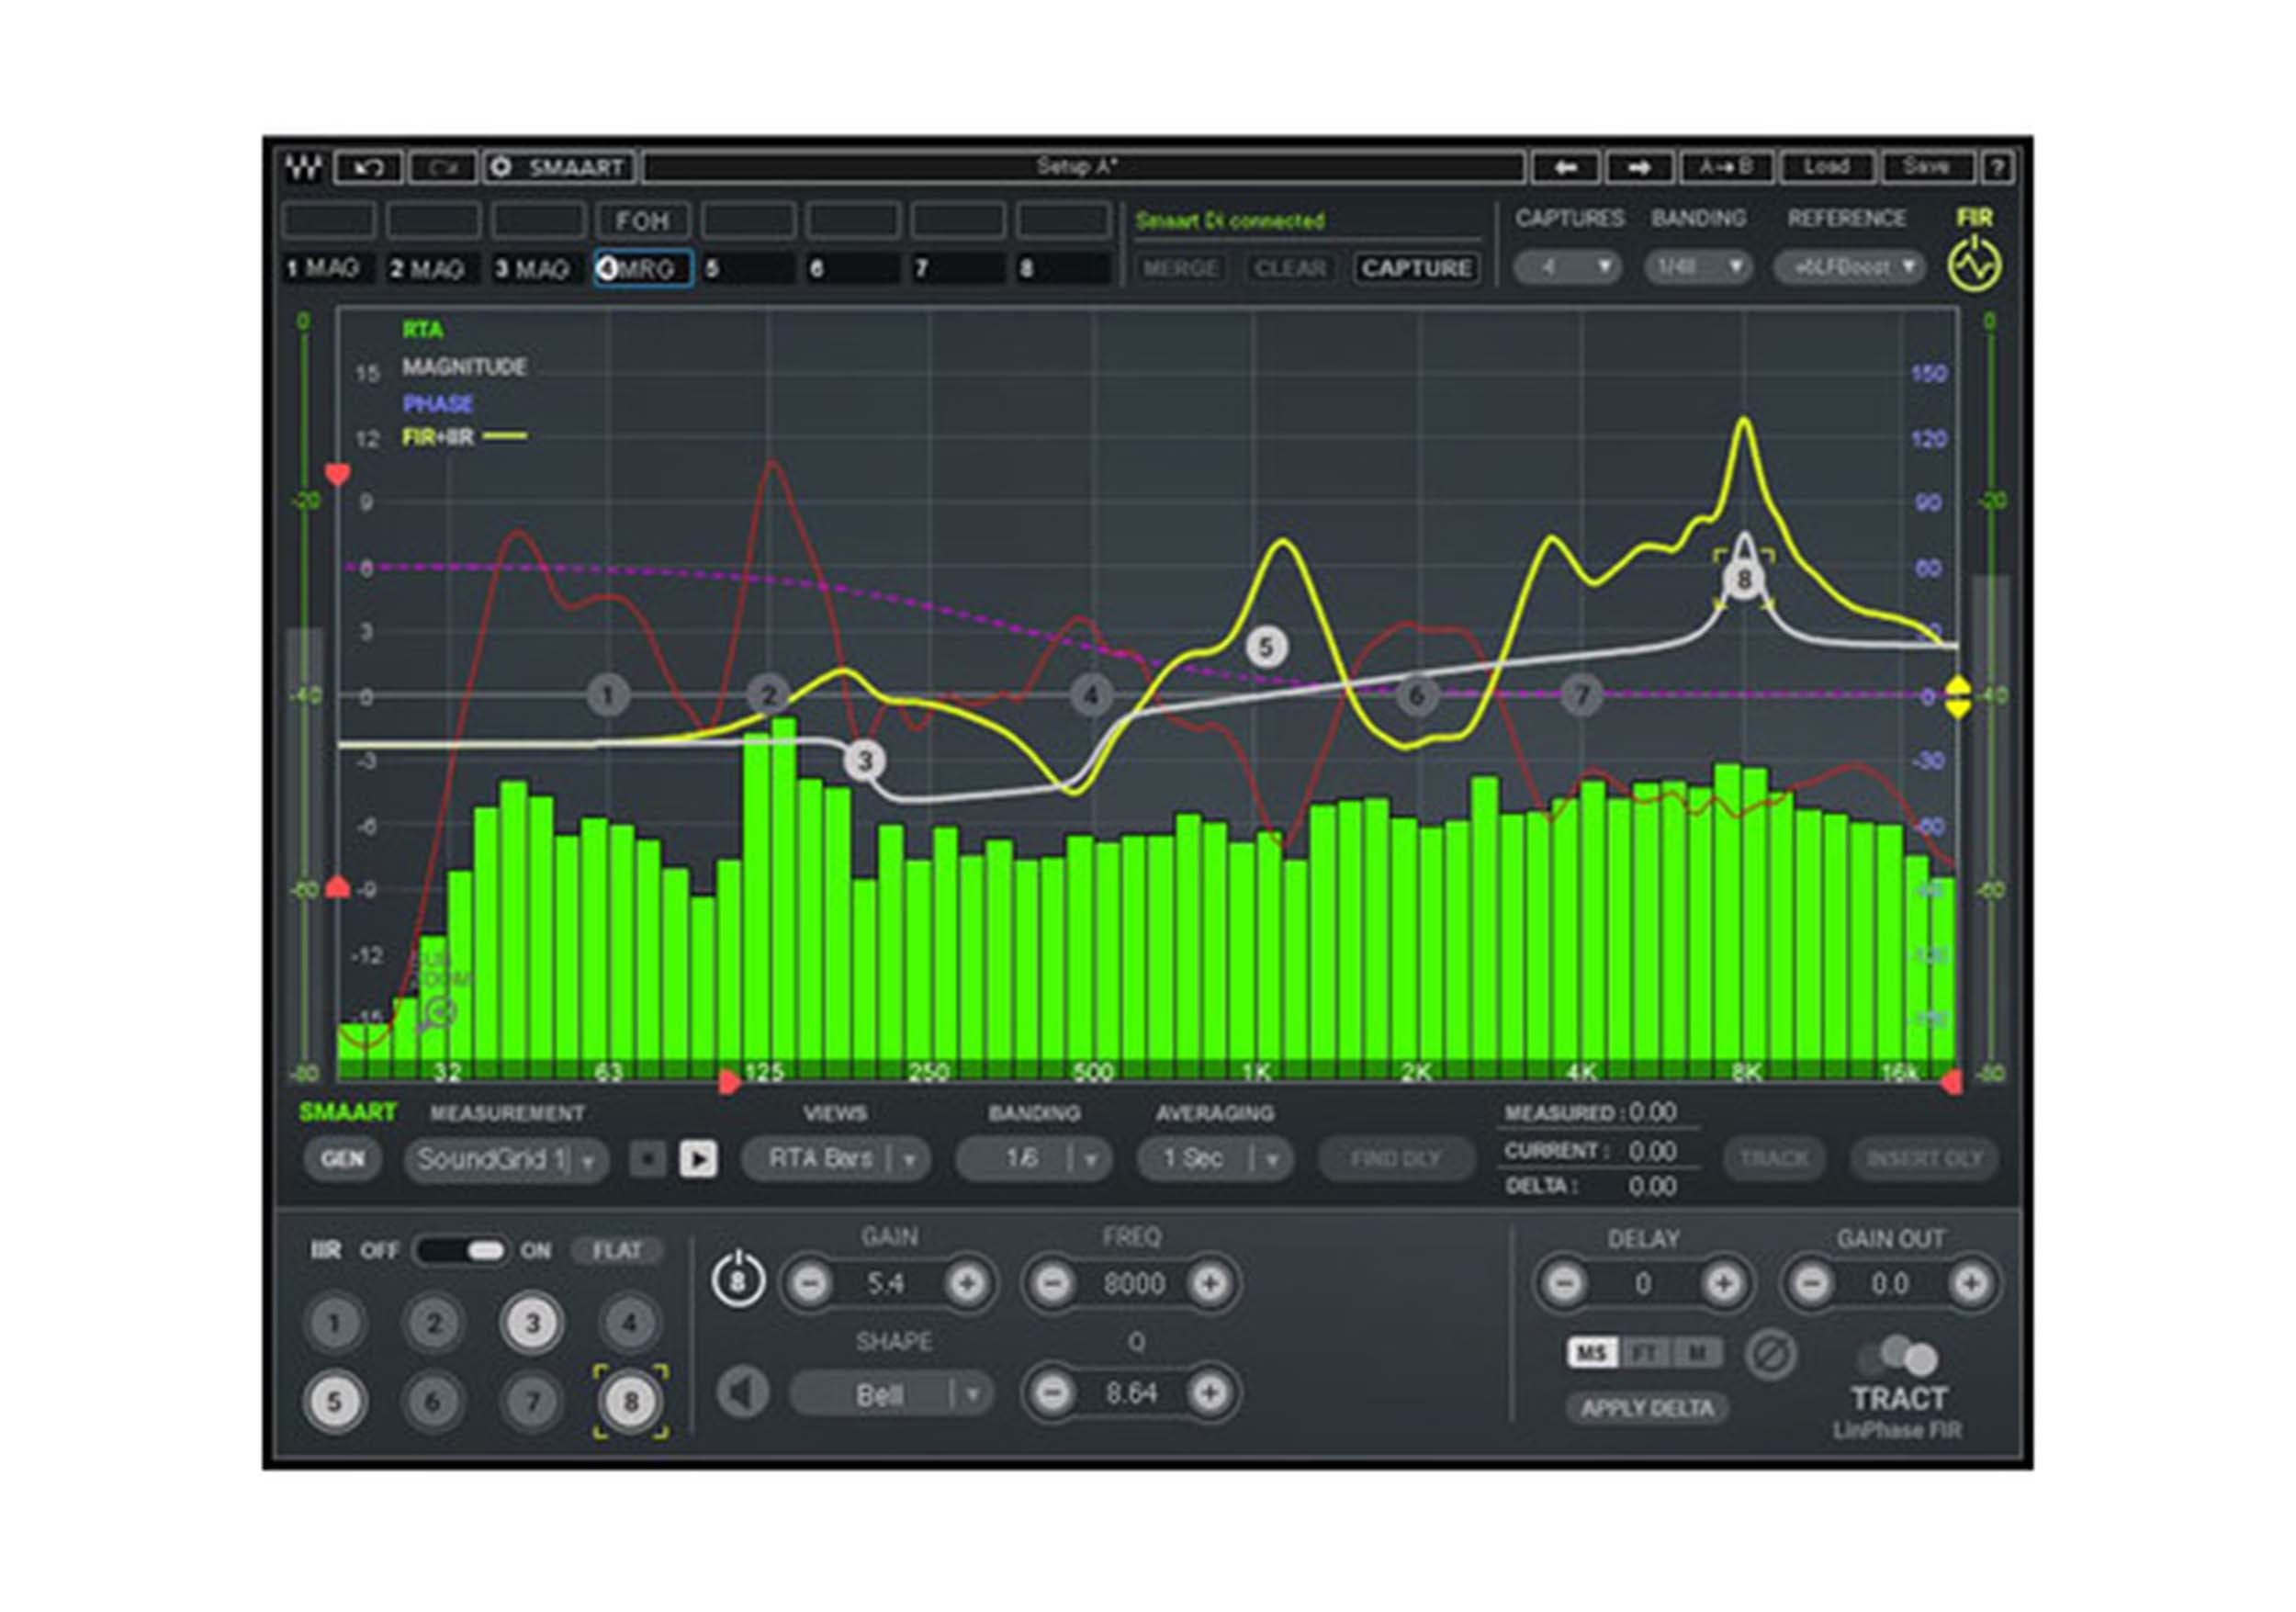
Task: Select empty capture slot 6
Action: (x=853, y=268)
